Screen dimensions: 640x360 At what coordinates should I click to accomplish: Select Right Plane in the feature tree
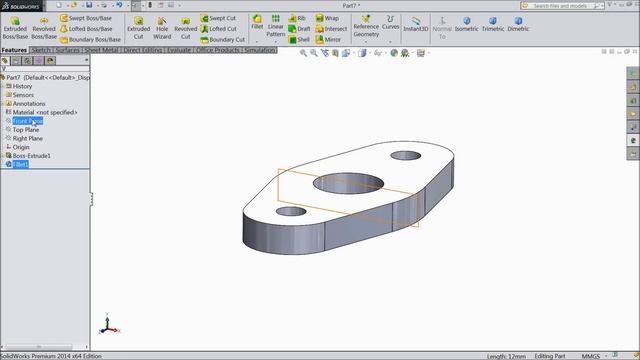coord(27,138)
